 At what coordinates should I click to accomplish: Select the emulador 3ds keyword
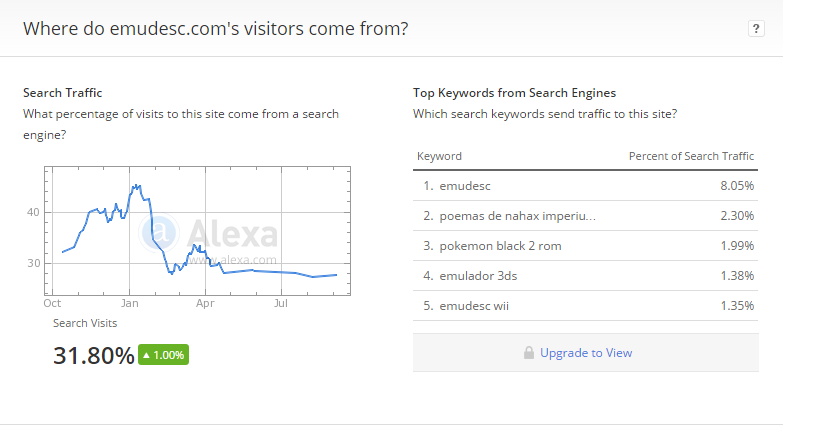(x=478, y=276)
